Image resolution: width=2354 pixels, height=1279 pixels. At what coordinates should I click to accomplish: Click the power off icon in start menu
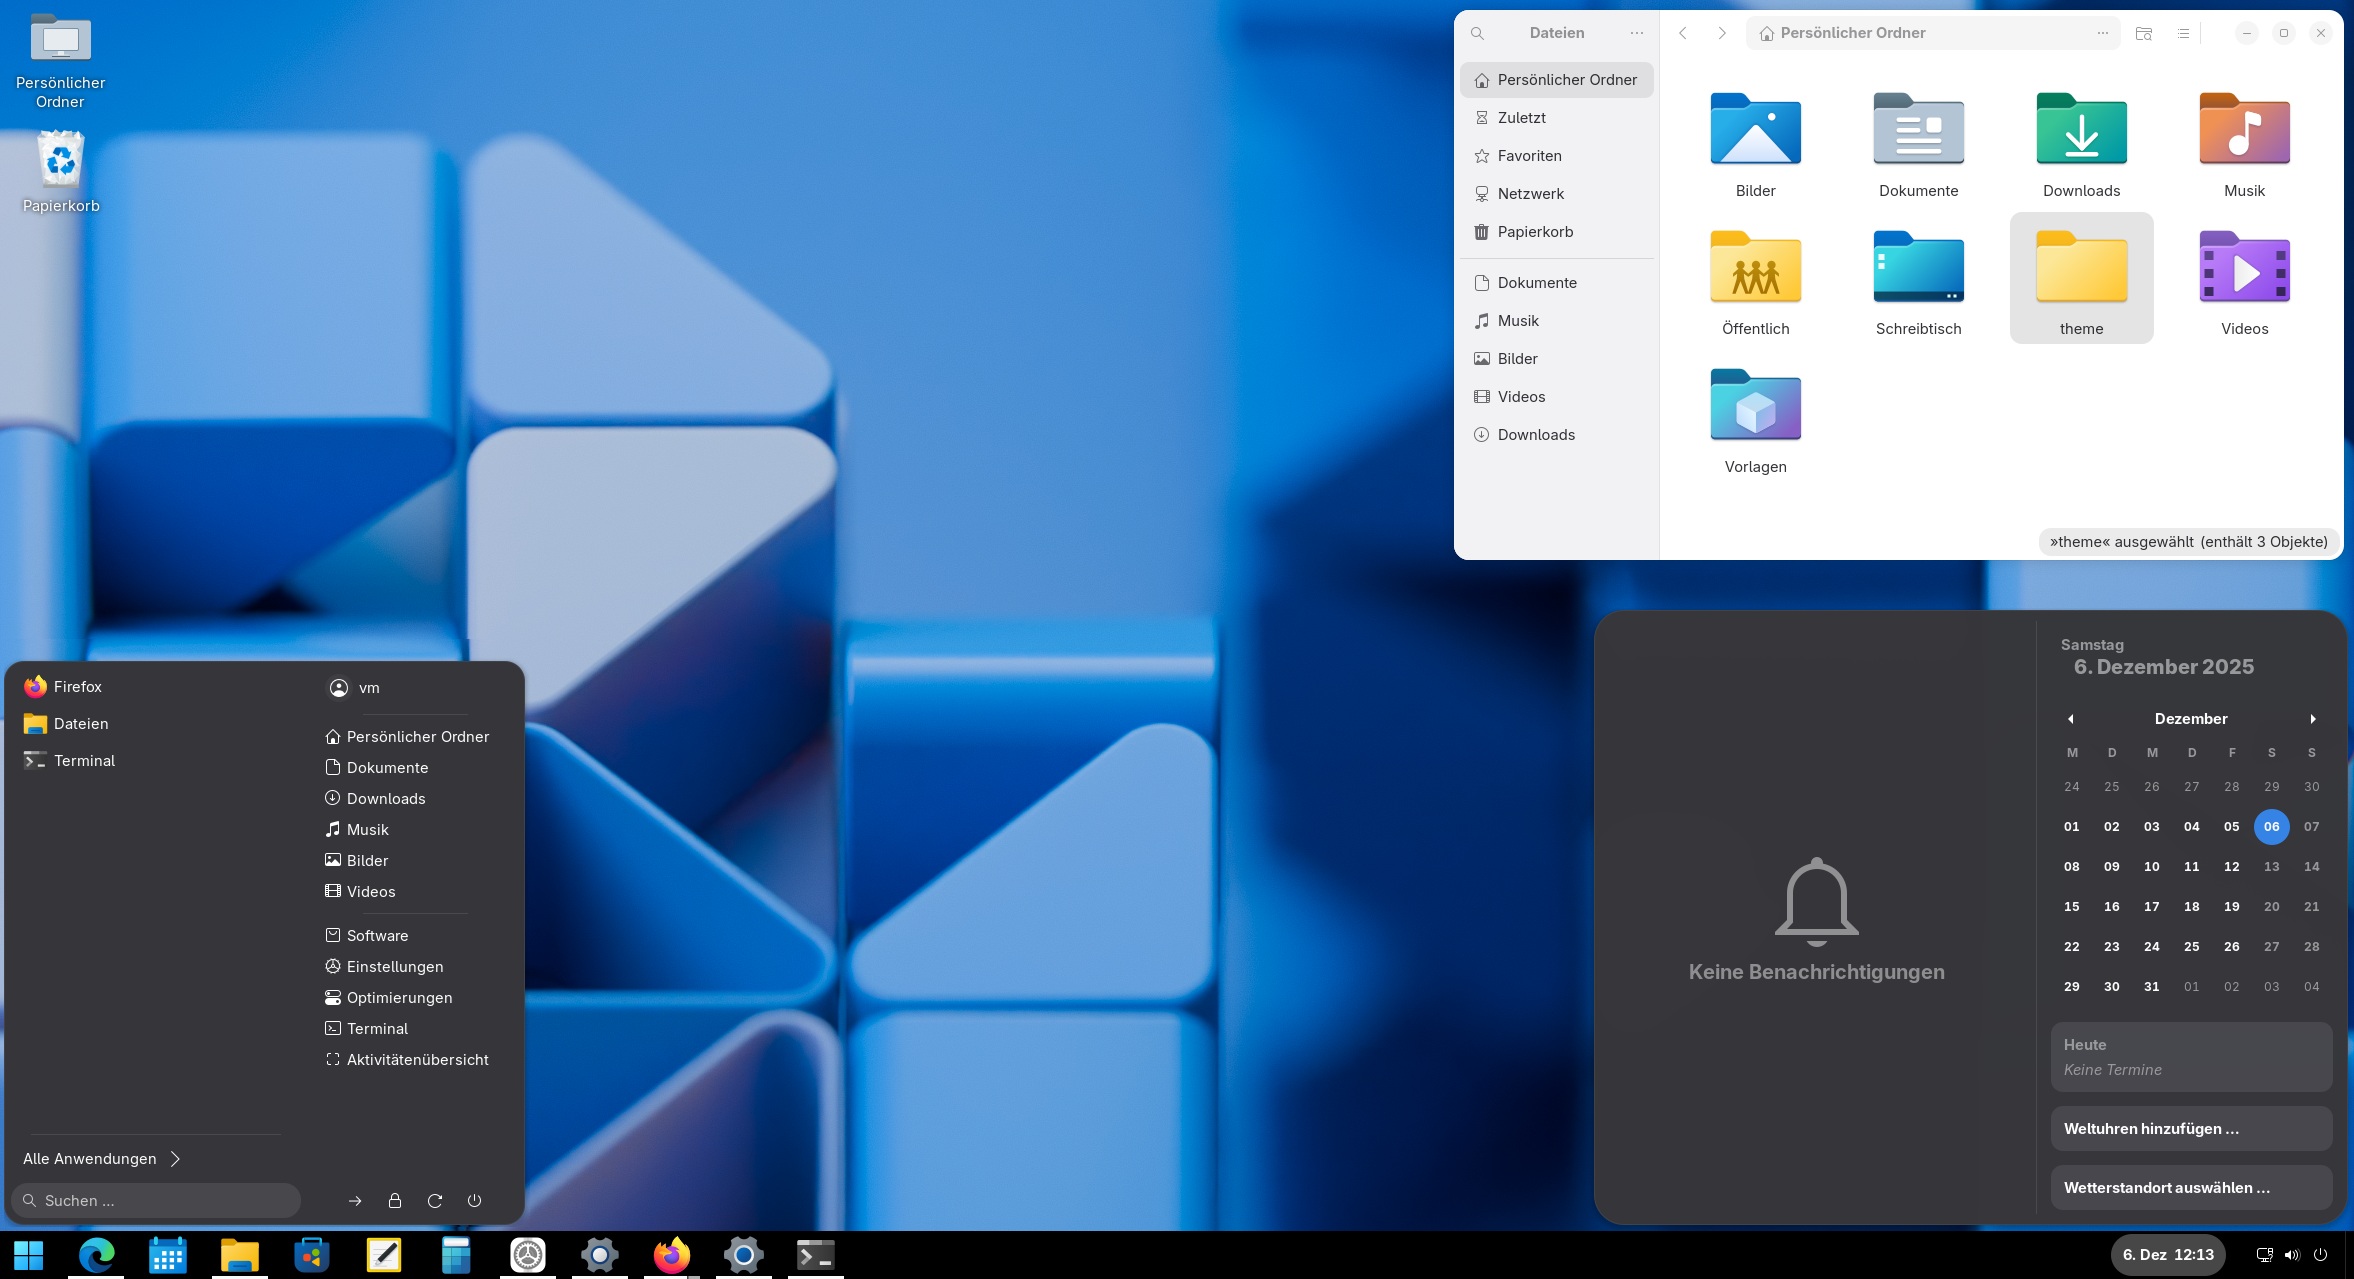pos(474,1200)
